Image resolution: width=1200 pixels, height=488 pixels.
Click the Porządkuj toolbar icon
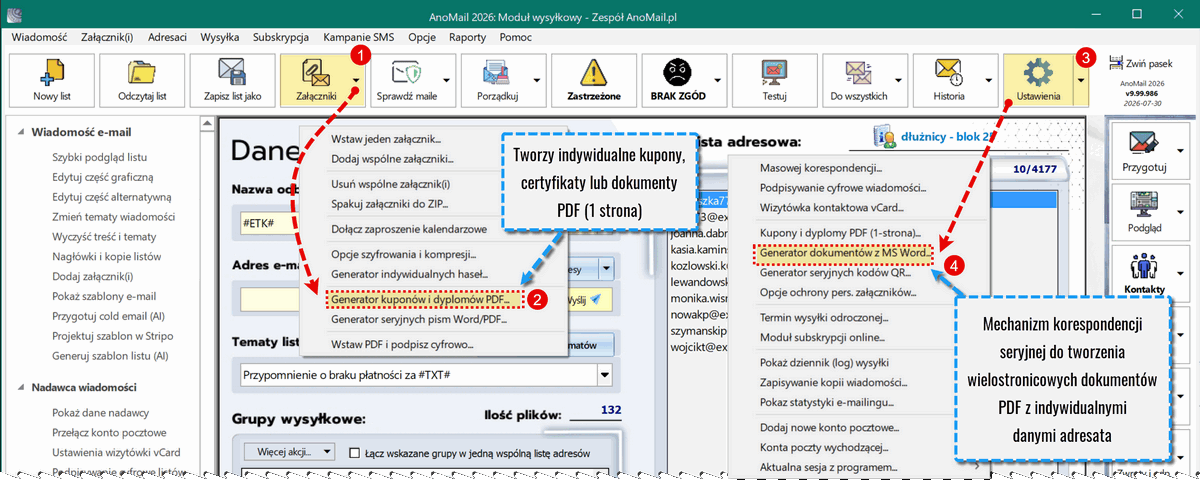click(x=497, y=73)
